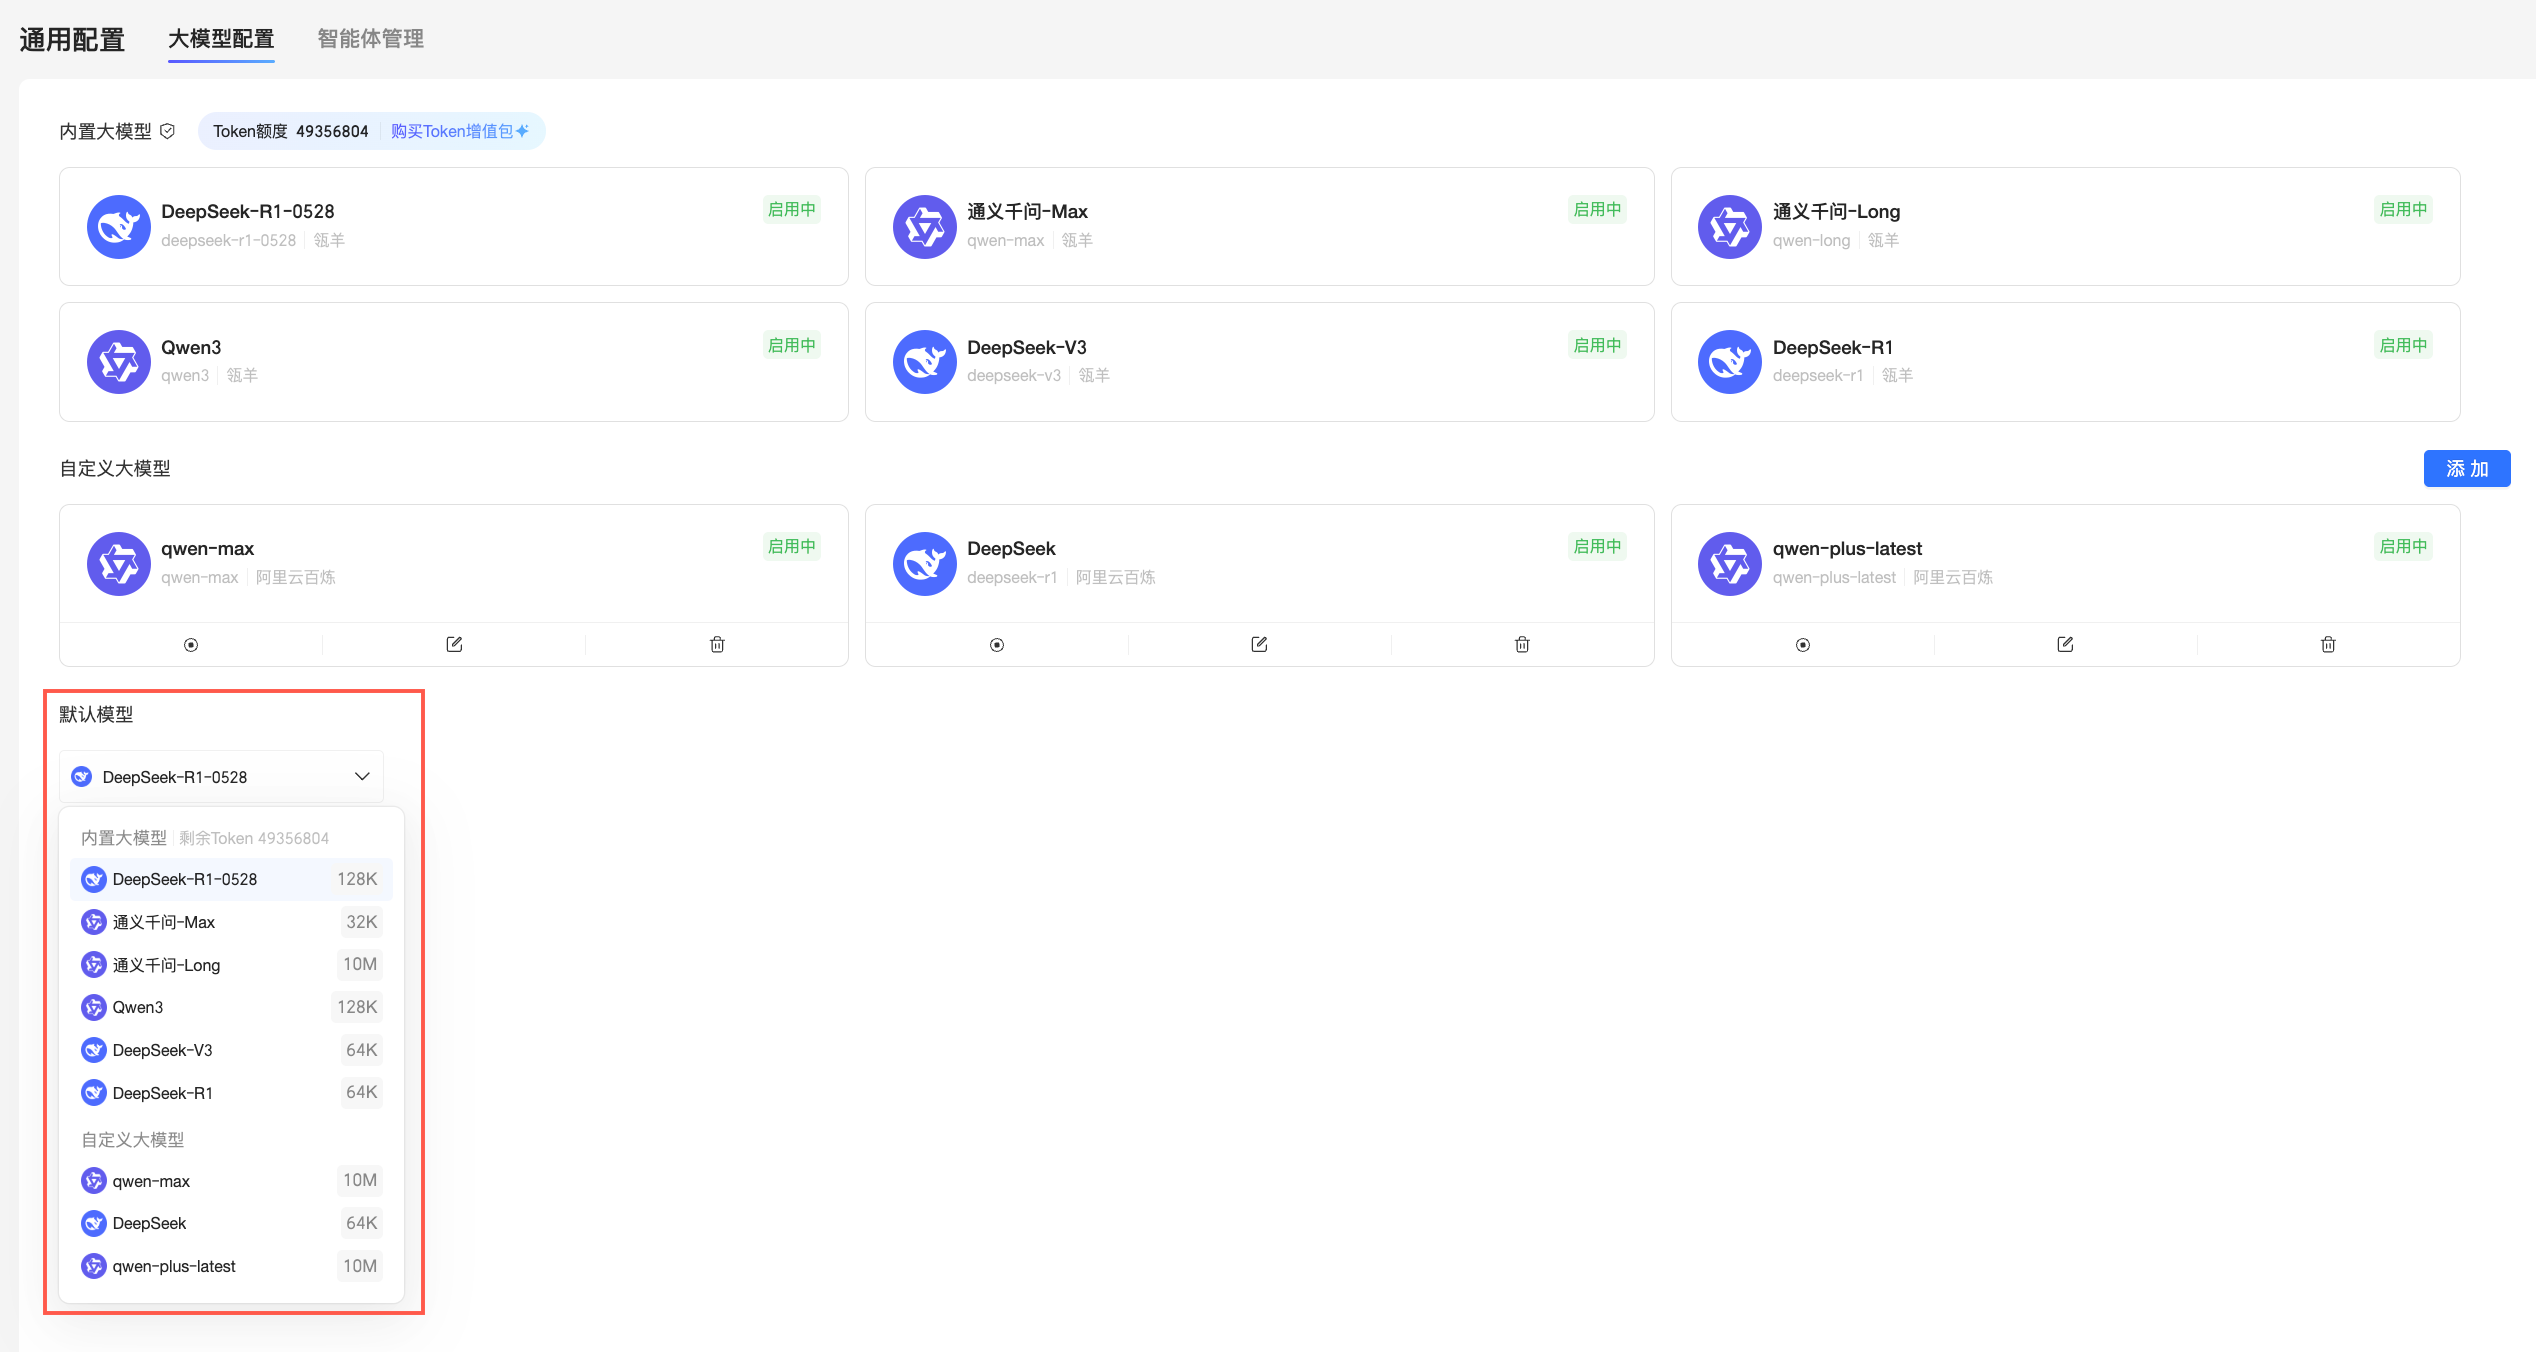This screenshot has width=2536, height=1352.
Task: Delete the custom DeepSeek model
Action: point(1522,644)
